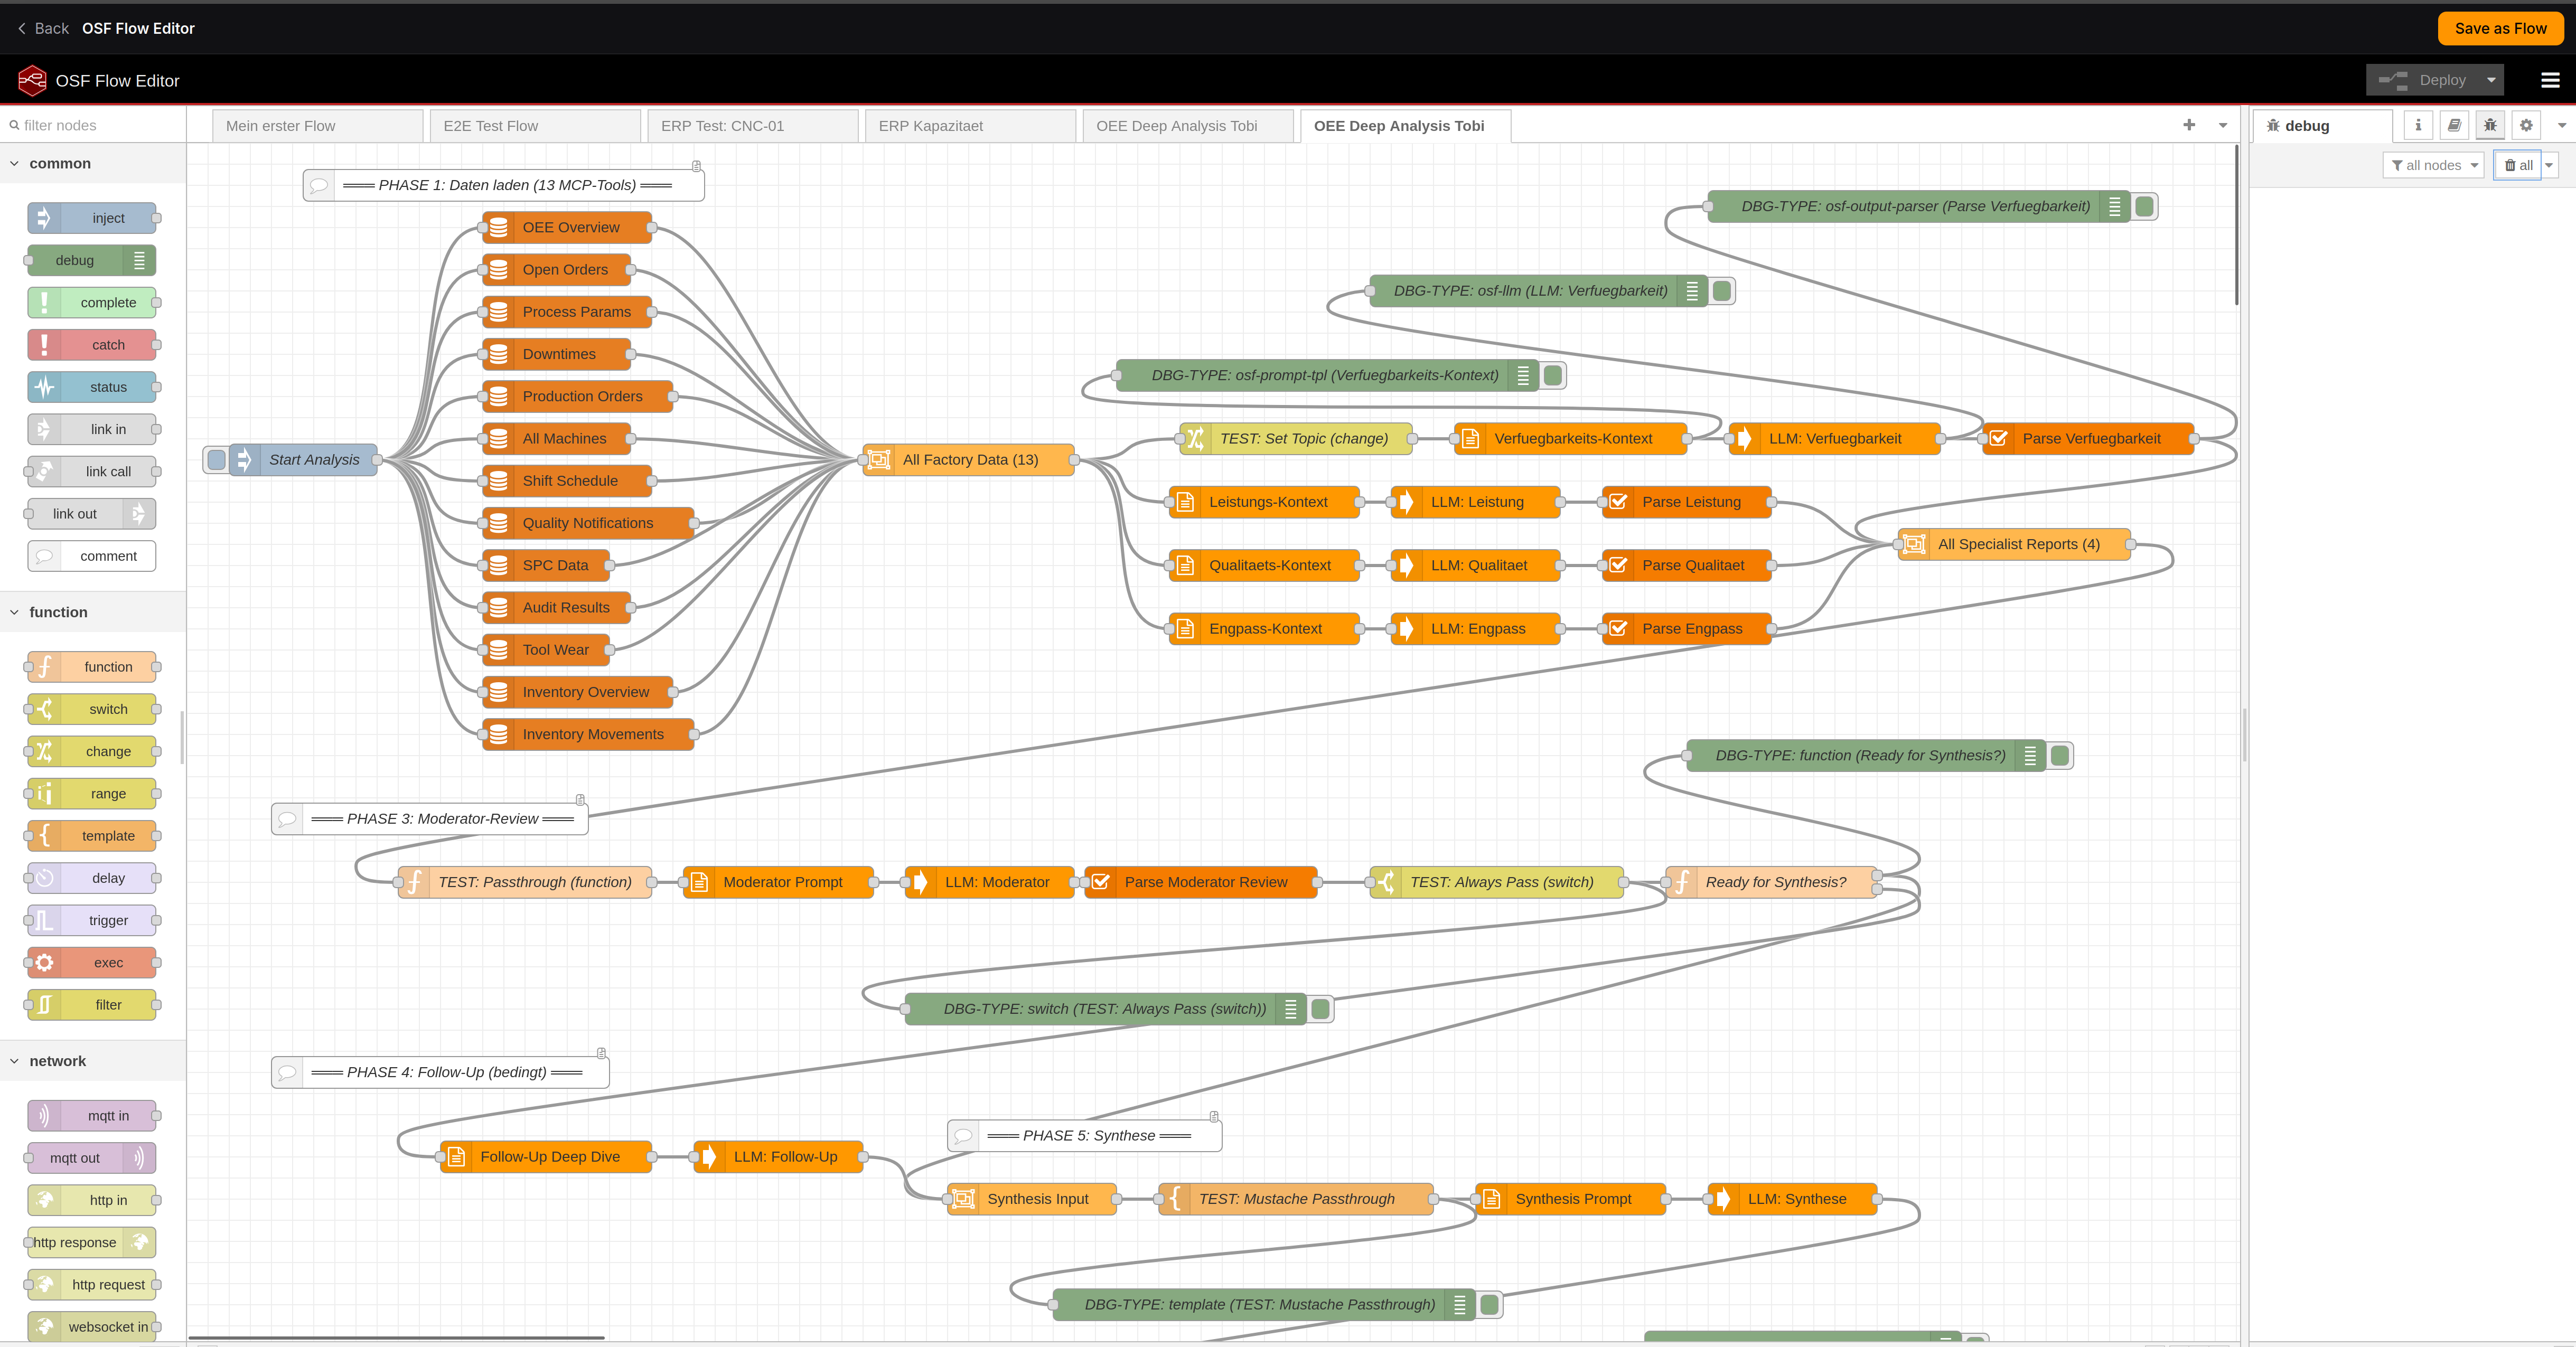This screenshot has height=1347, width=2576.
Task: Open the main hamburger menu
Action: 2549,80
